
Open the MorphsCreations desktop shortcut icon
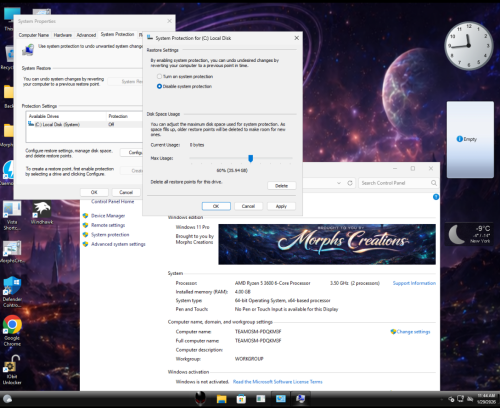tap(12, 252)
